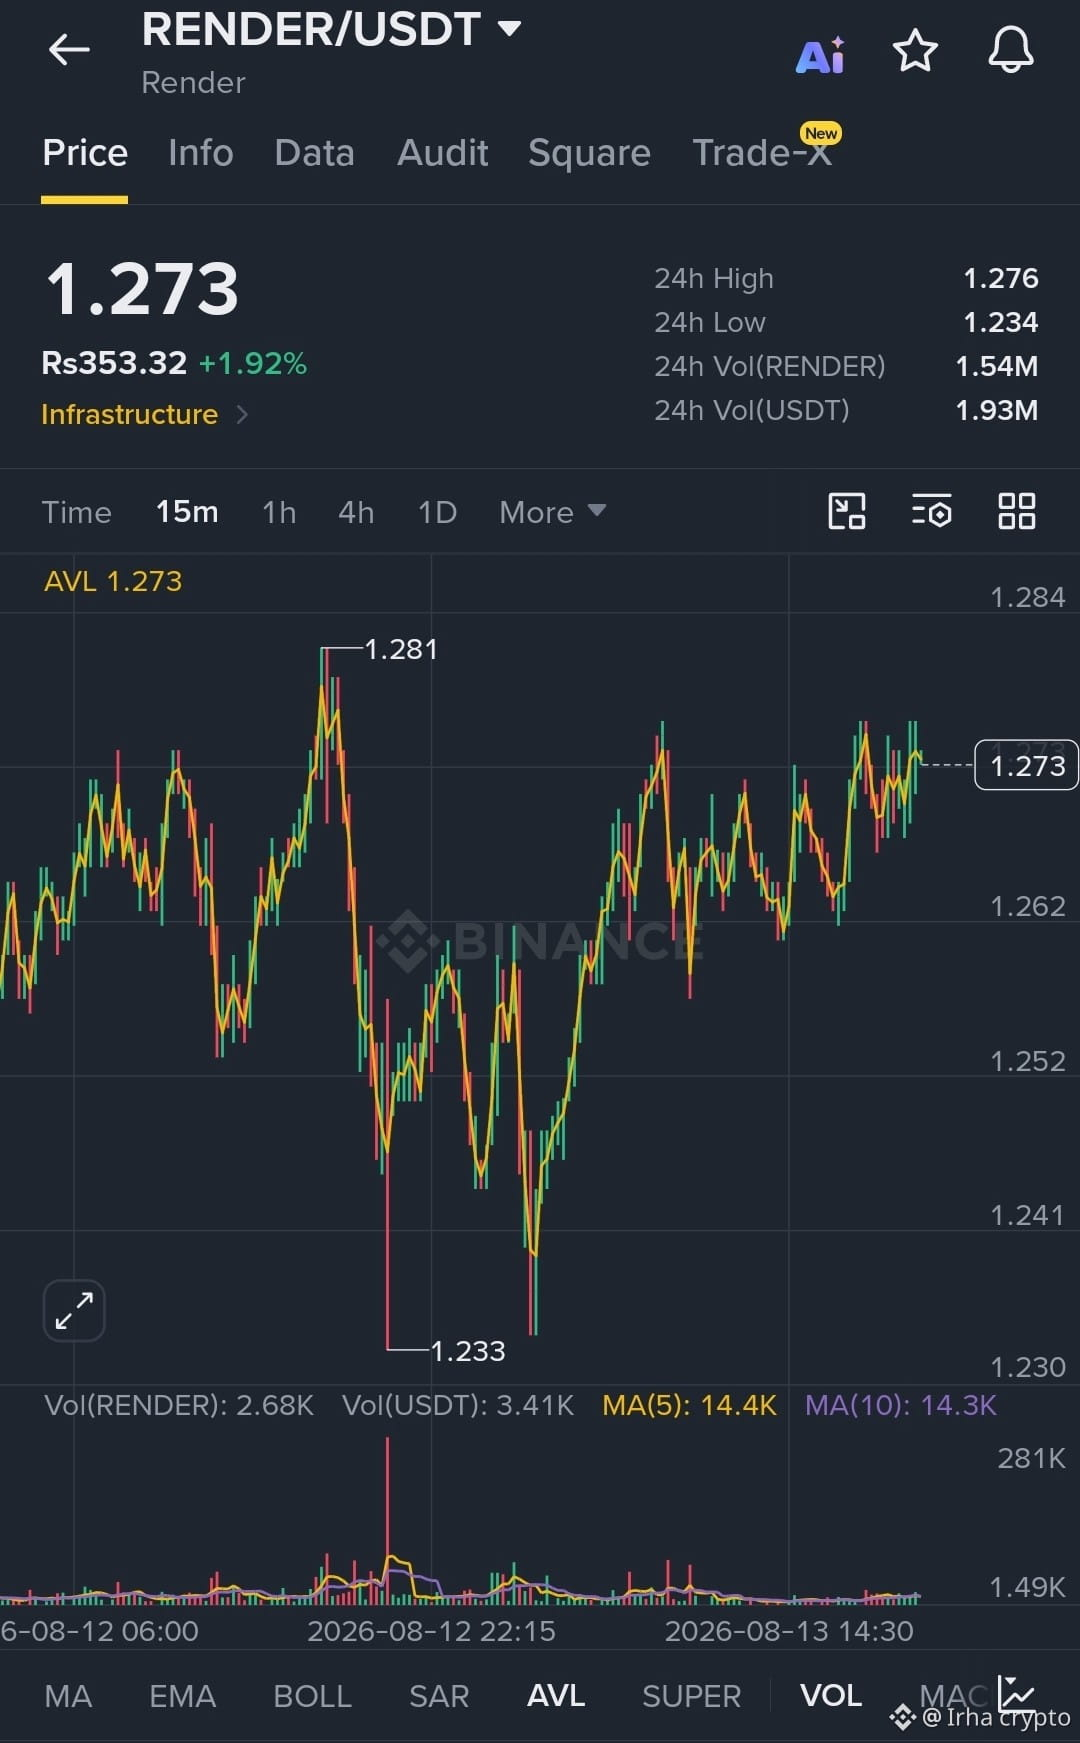Click the 24h Low value 1.234

point(1000,322)
